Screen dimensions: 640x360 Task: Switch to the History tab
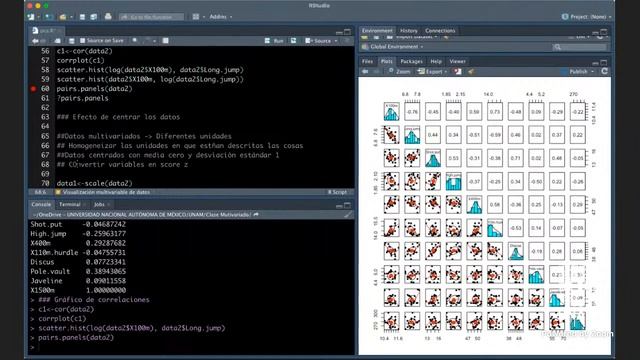tap(409, 31)
